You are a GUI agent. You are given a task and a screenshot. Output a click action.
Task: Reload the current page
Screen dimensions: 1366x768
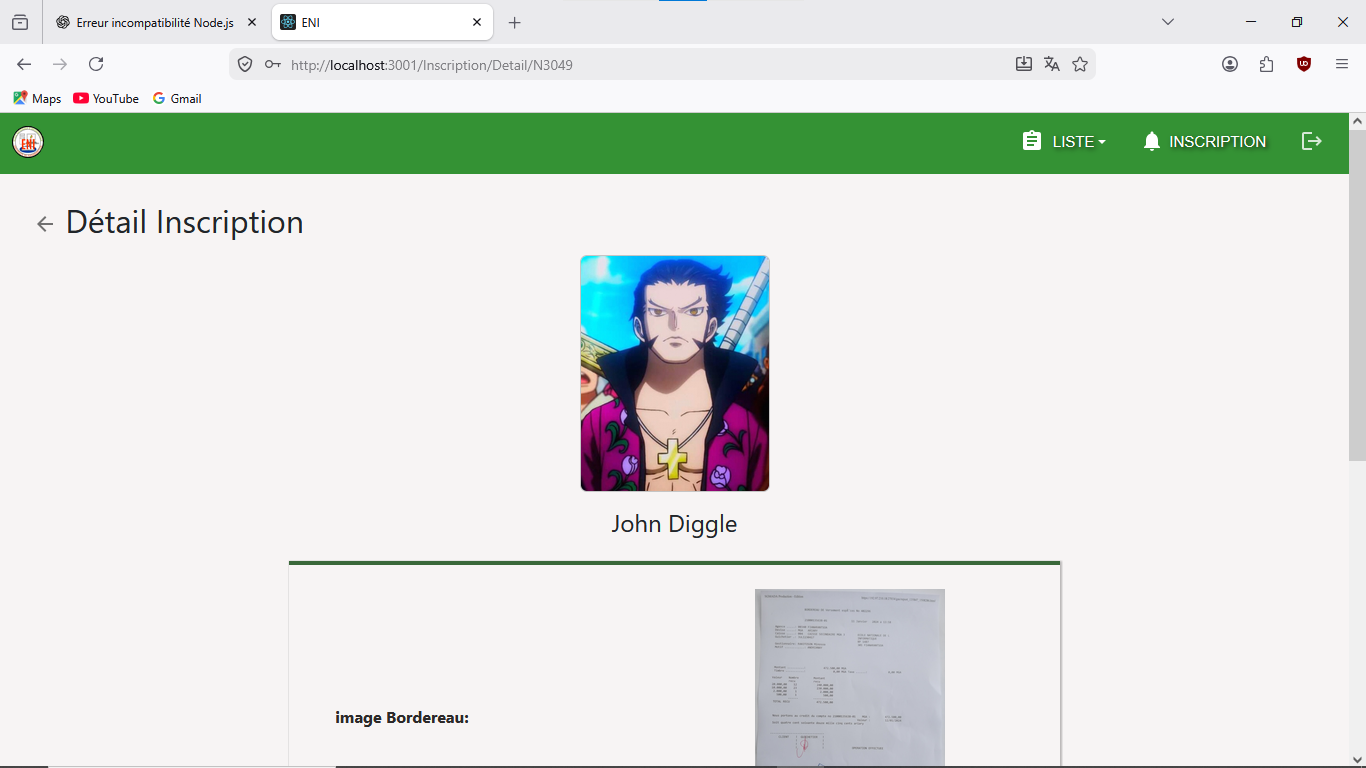click(96, 64)
